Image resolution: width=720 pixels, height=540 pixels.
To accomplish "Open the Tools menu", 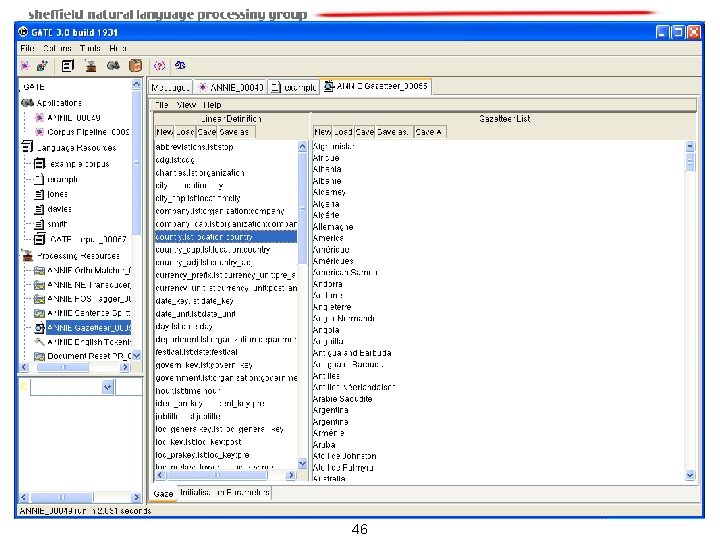I will (x=90, y=48).
